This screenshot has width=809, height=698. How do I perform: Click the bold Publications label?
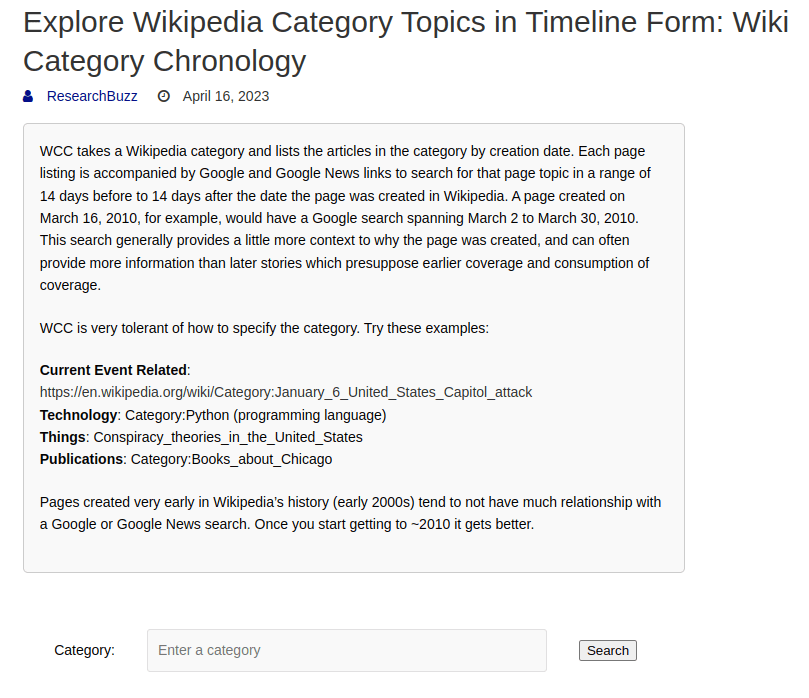pyautogui.click(x=81, y=459)
